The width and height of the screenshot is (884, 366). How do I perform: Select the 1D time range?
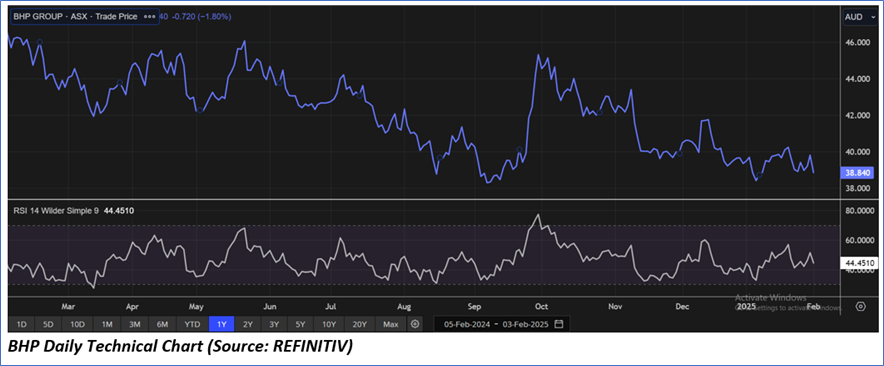[21, 324]
